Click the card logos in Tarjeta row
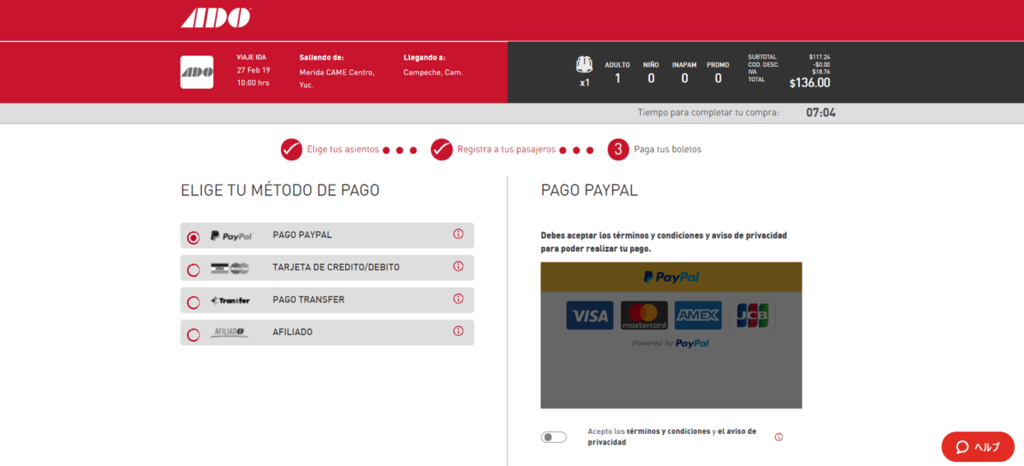The width and height of the screenshot is (1024, 466). 230,268
